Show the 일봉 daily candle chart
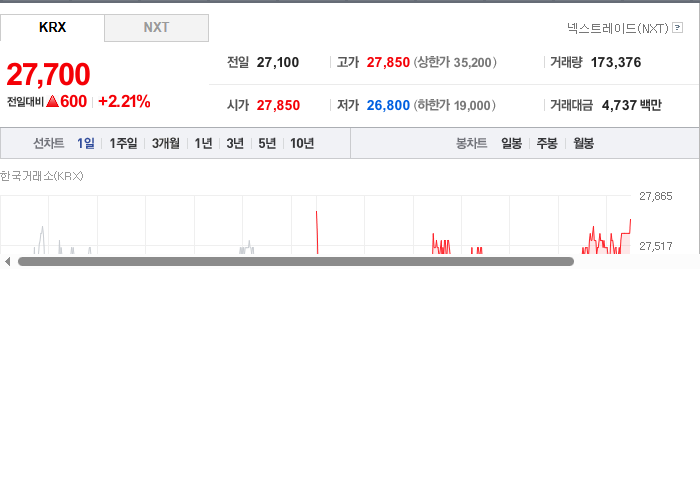The width and height of the screenshot is (700, 490). tap(511, 143)
